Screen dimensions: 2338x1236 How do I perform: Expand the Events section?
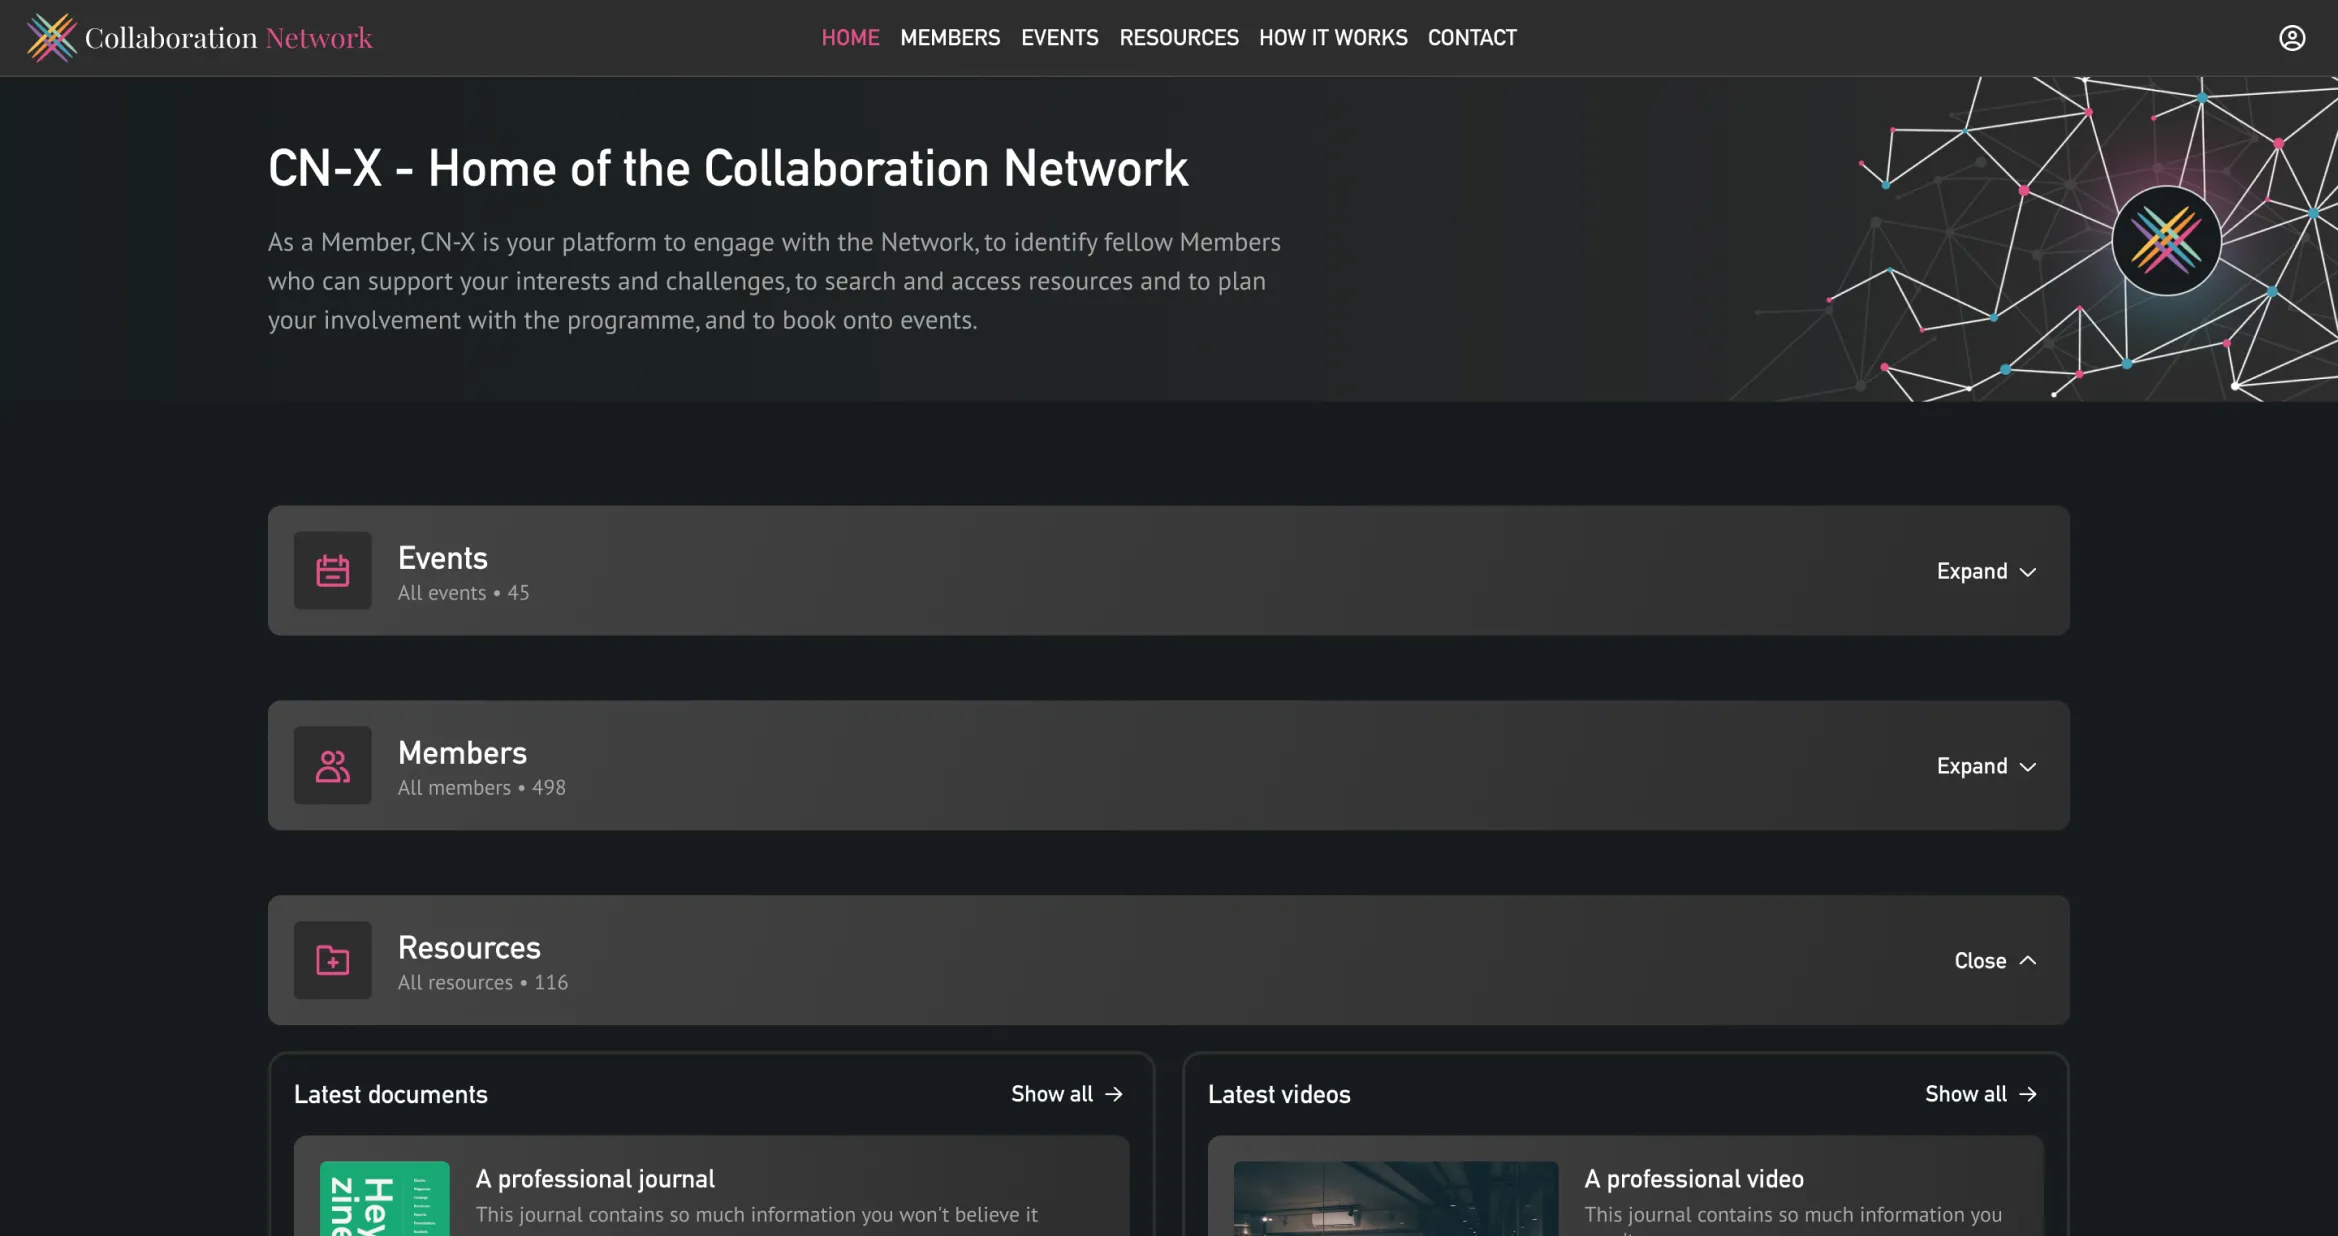pos(1986,571)
